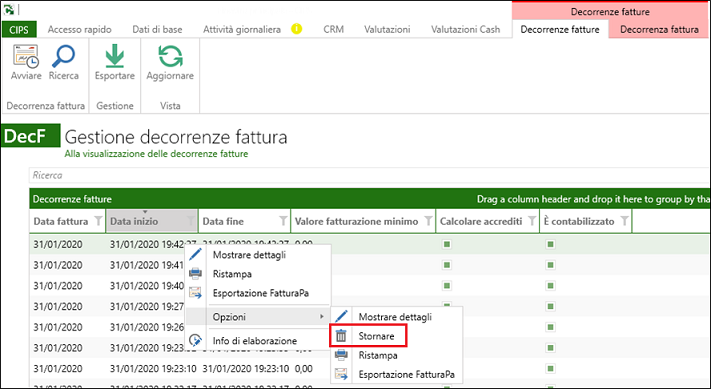
Task: Toggle È contabilizzato checkbox in 19:26 row
Action: 550,327
